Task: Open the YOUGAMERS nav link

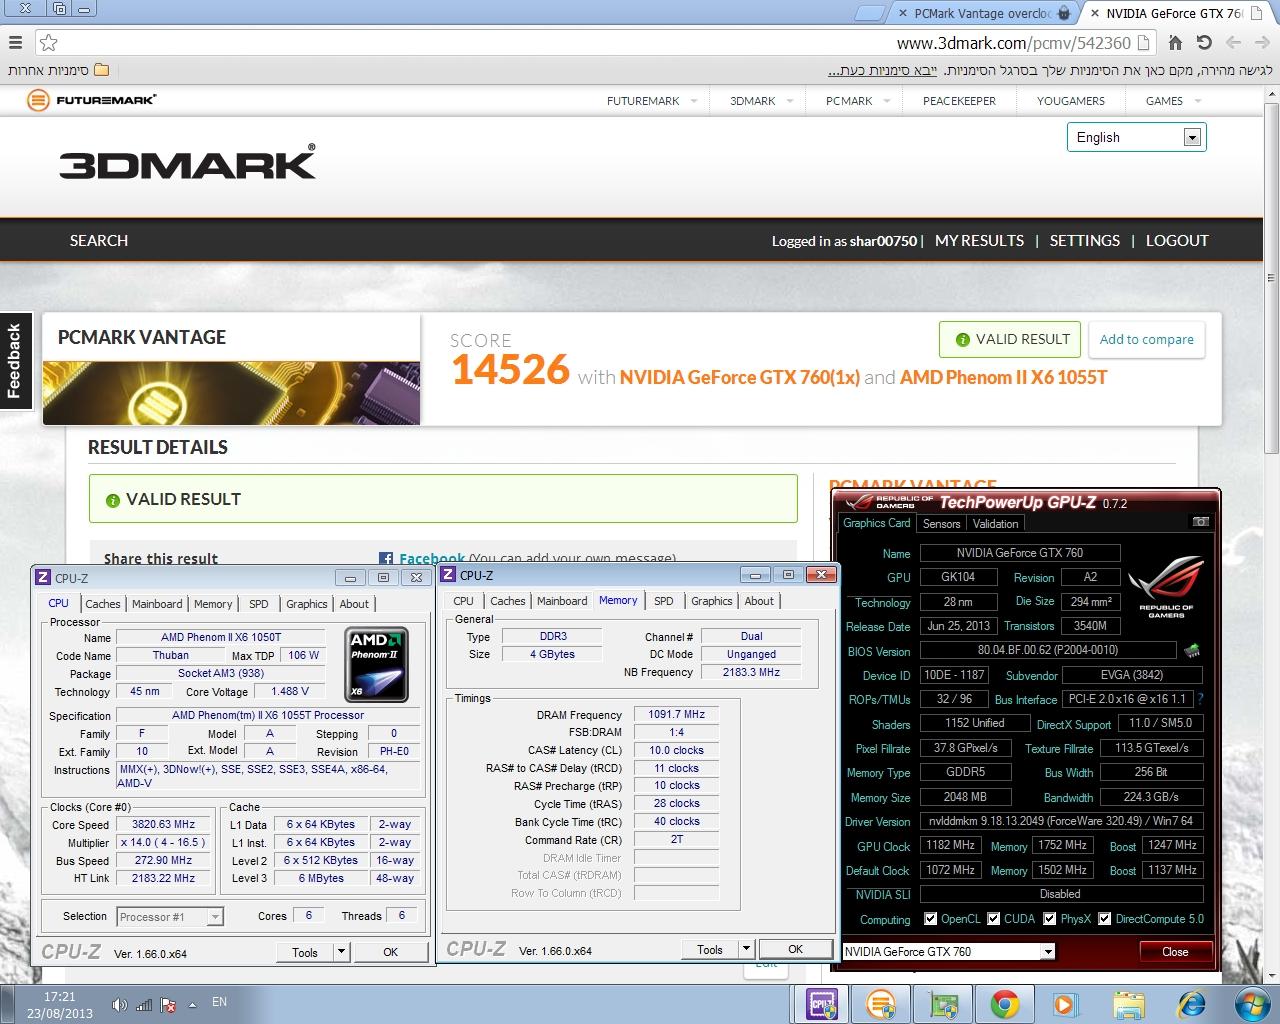Action: click(x=1071, y=101)
